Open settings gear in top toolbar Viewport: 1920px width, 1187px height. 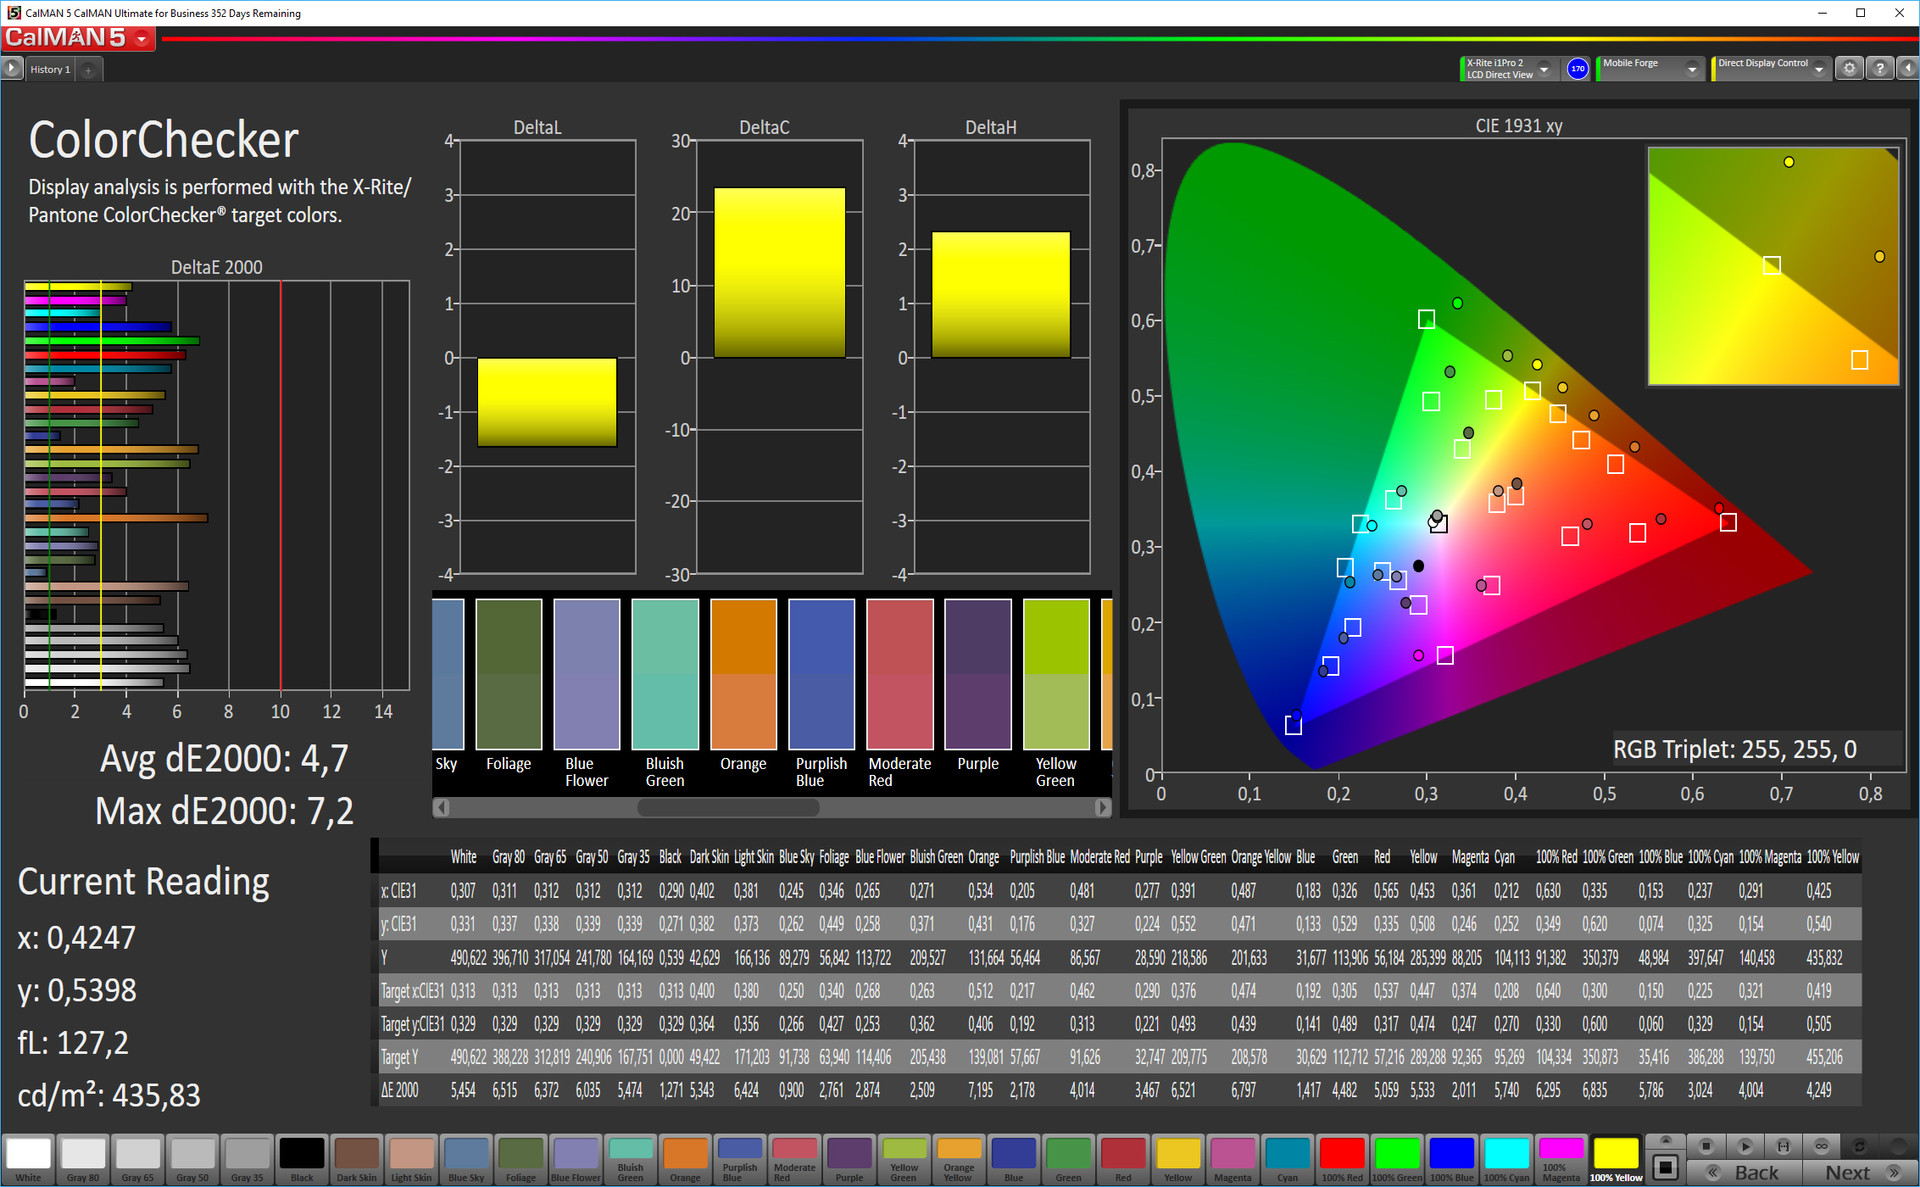[x=1849, y=68]
